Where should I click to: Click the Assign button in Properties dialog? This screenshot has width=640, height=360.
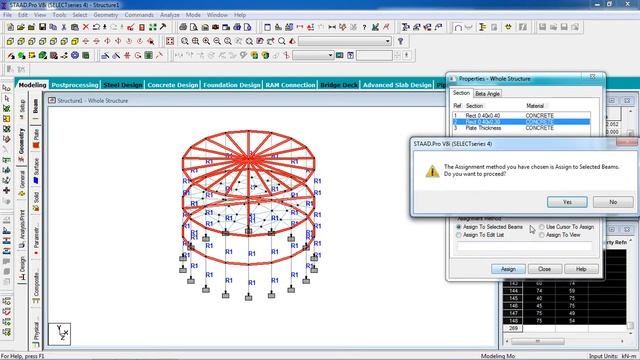[x=508, y=269]
